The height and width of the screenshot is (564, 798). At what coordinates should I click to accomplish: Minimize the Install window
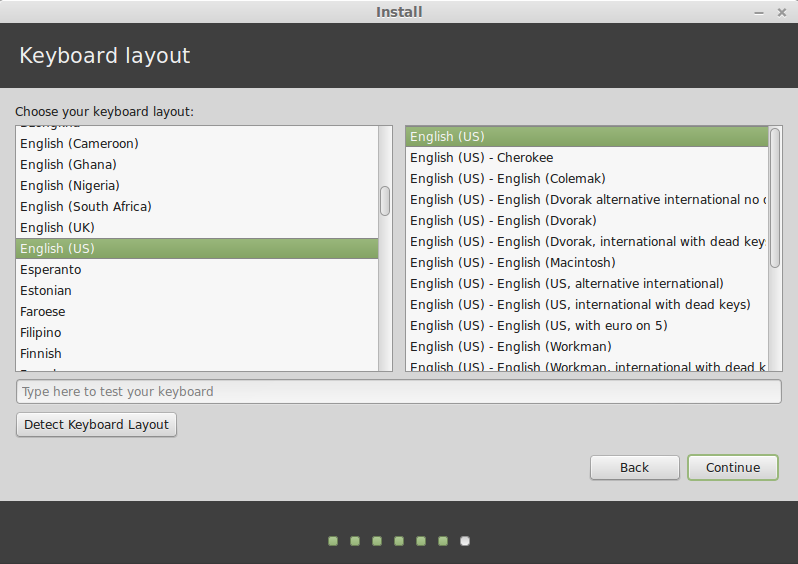pyautogui.click(x=758, y=12)
